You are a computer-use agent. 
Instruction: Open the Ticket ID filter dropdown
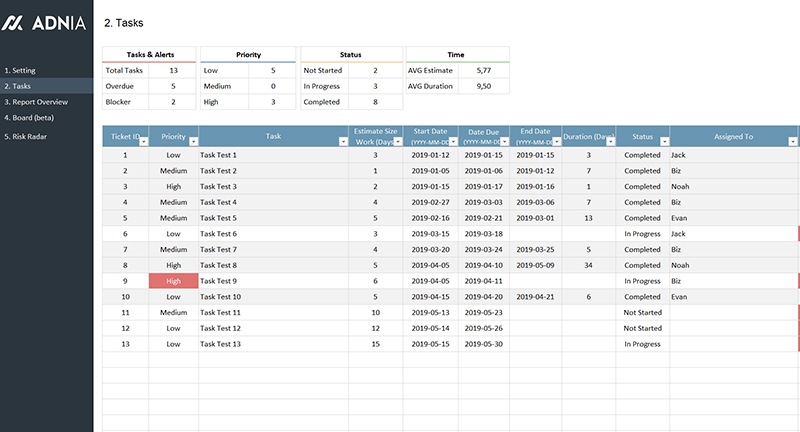[142, 142]
